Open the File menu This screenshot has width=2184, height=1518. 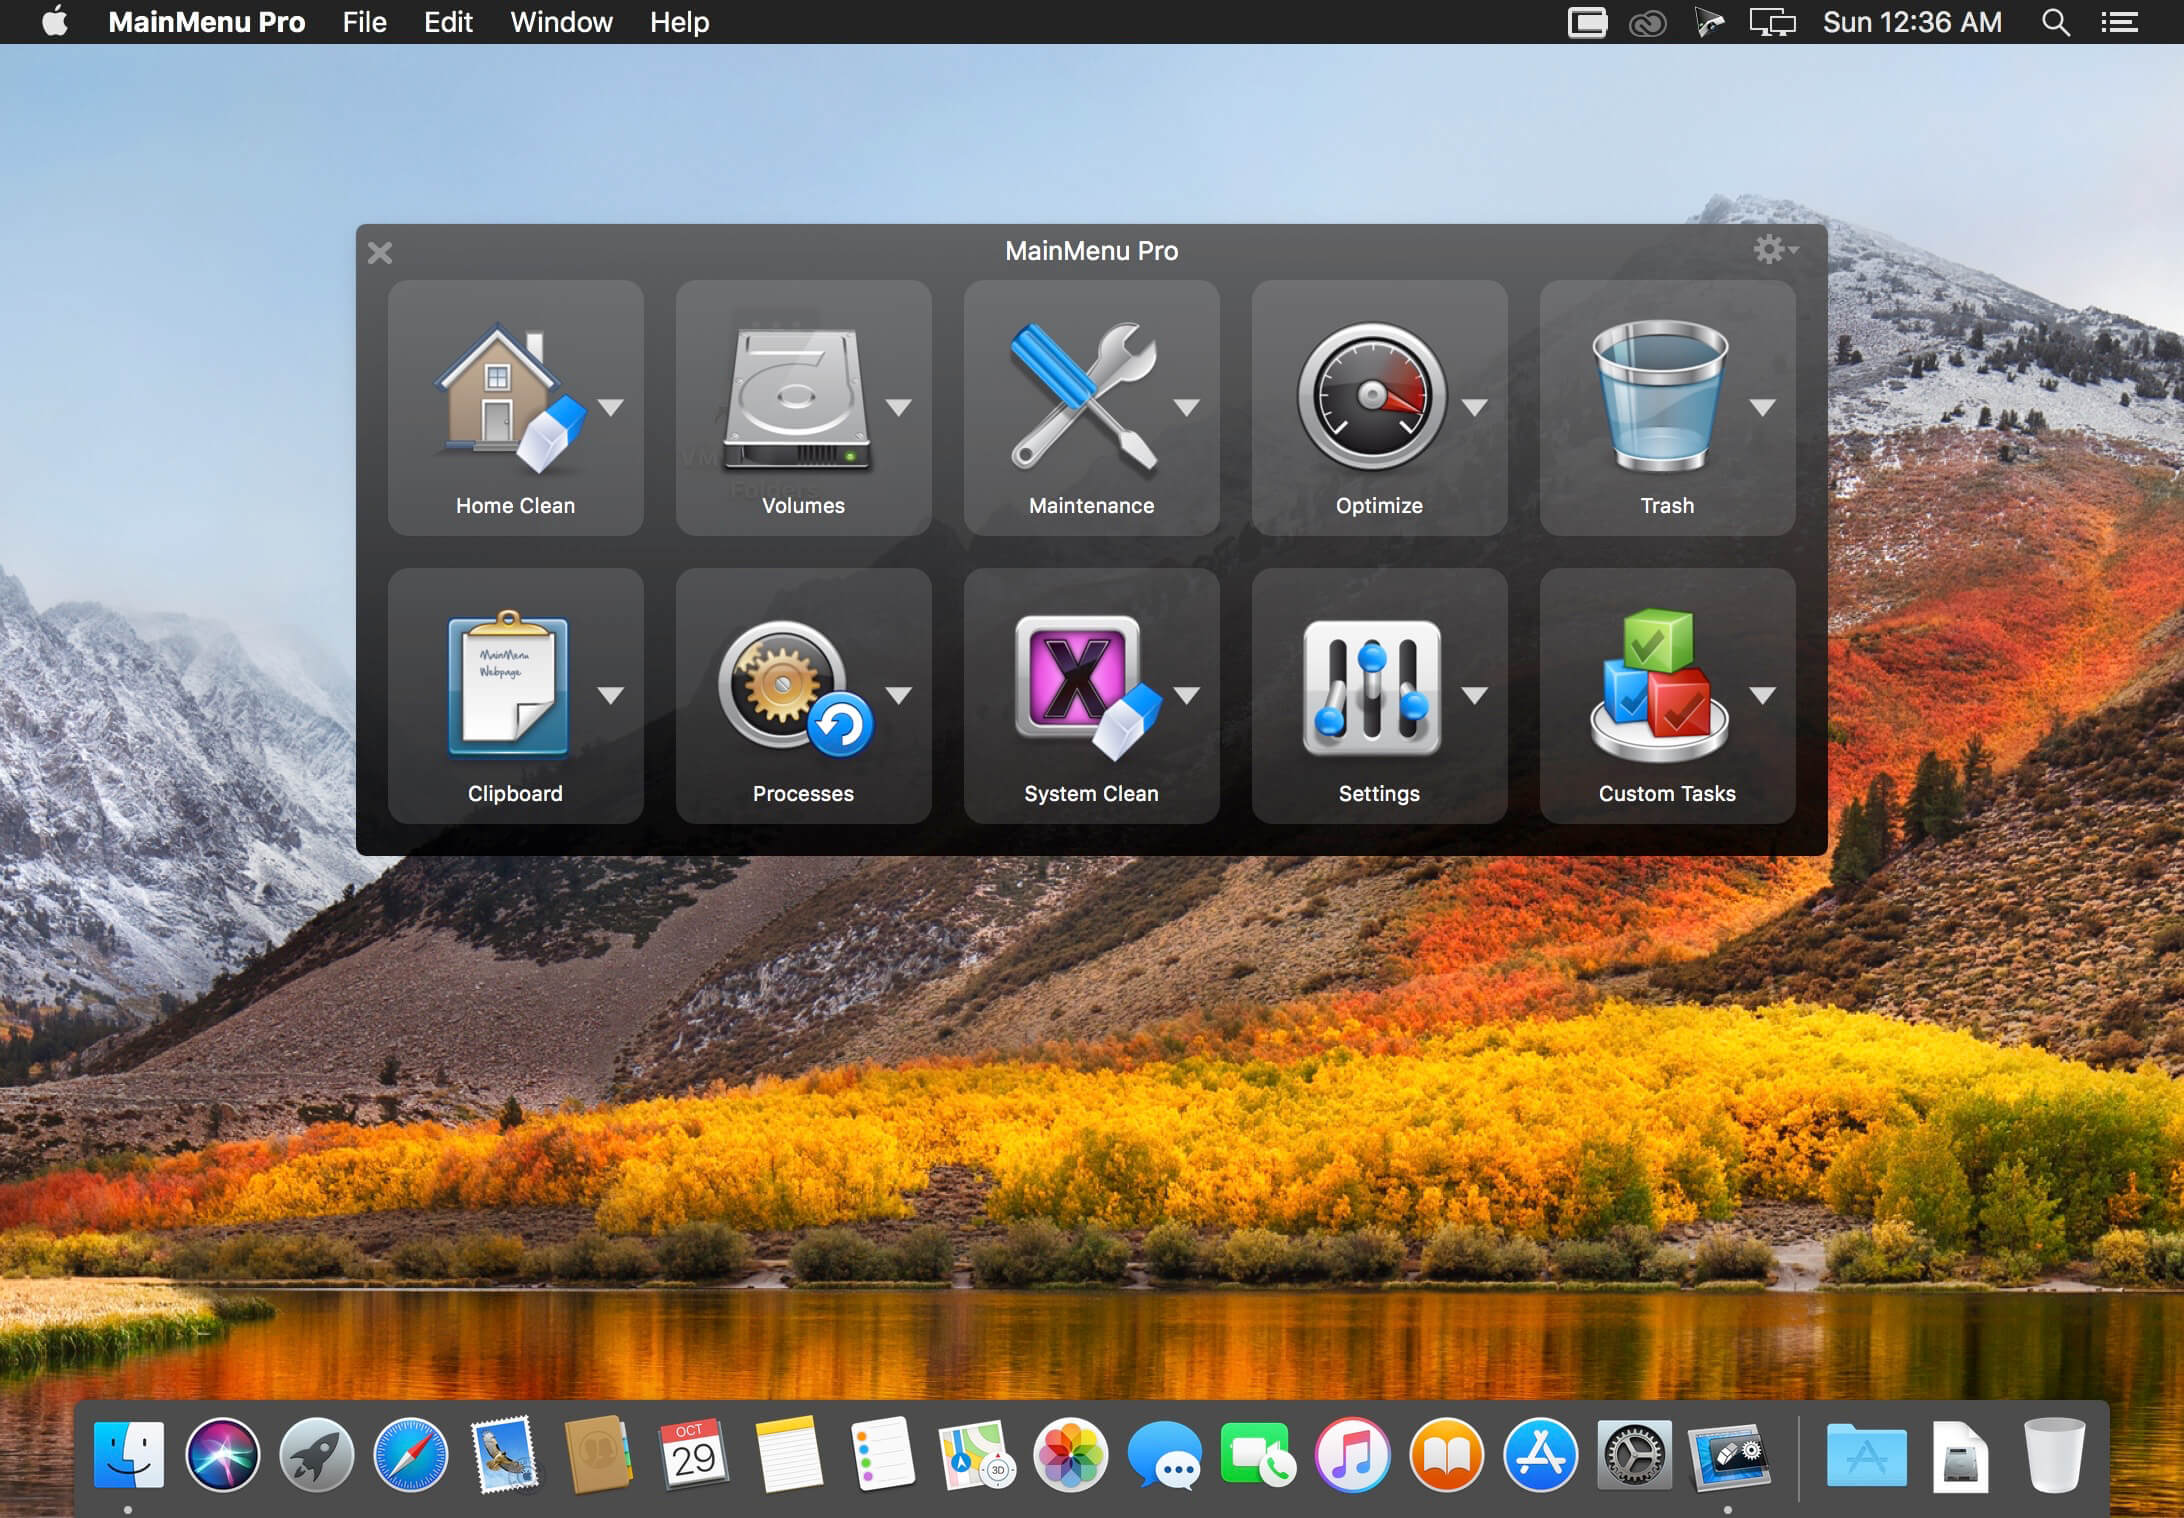tap(364, 22)
